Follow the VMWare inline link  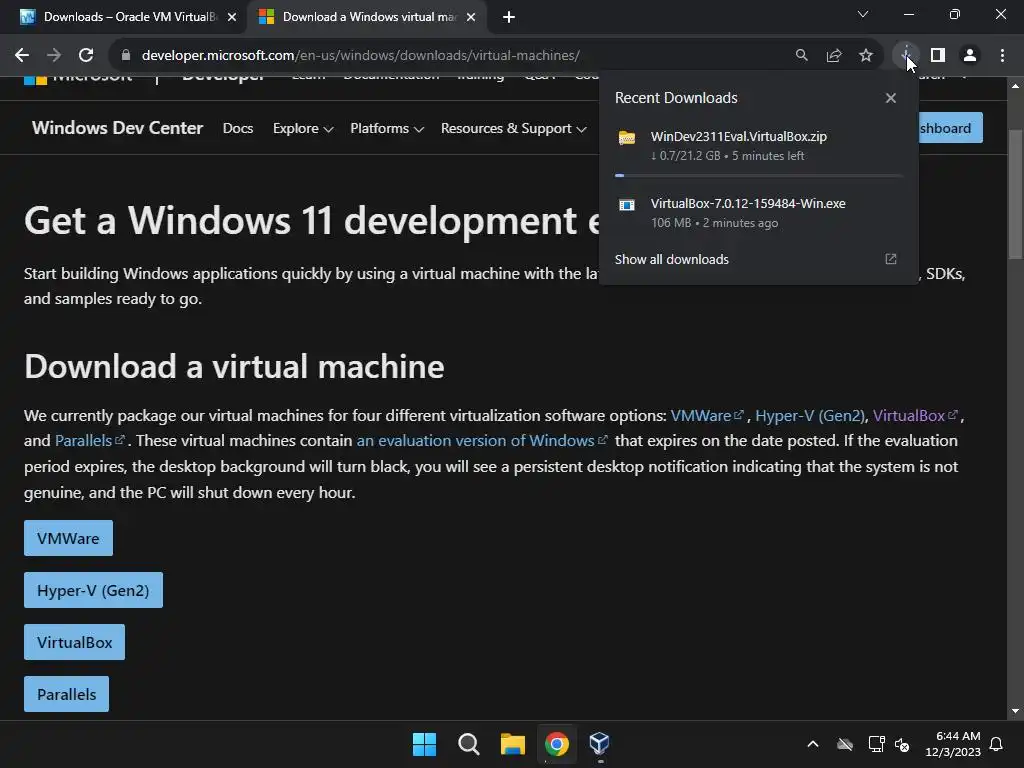point(707,416)
